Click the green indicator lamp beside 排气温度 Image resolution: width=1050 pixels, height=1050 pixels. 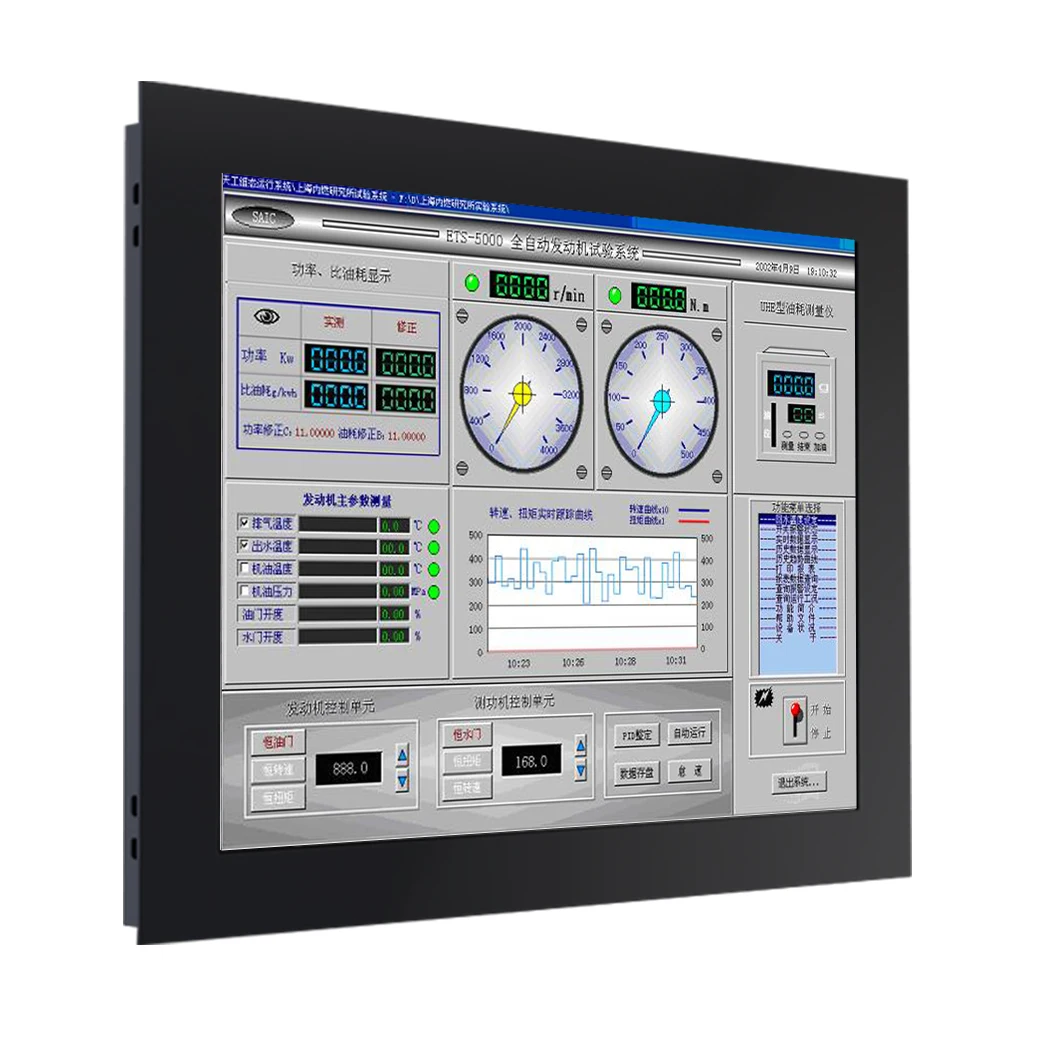(434, 526)
